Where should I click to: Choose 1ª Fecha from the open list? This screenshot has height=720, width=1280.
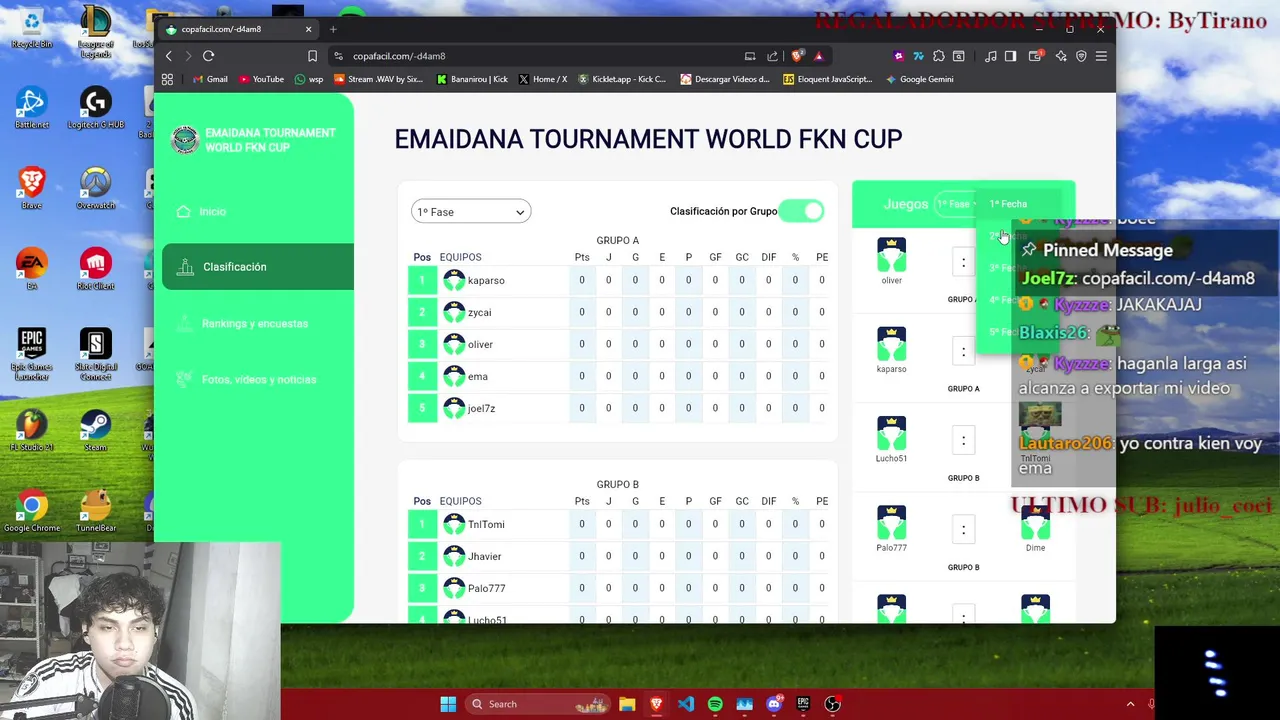coord(1008,204)
